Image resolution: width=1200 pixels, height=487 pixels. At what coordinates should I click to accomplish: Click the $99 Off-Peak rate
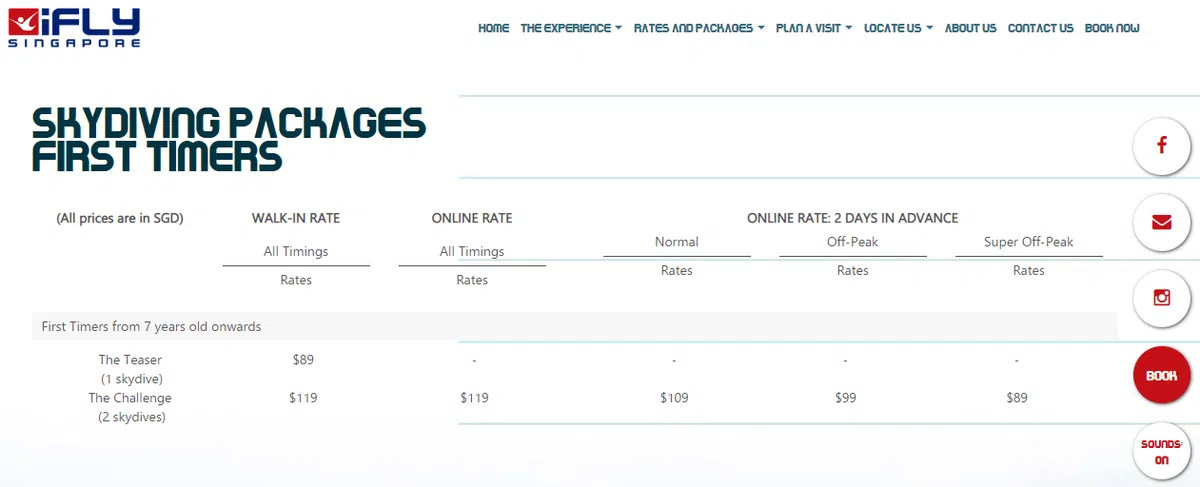click(845, 398)
